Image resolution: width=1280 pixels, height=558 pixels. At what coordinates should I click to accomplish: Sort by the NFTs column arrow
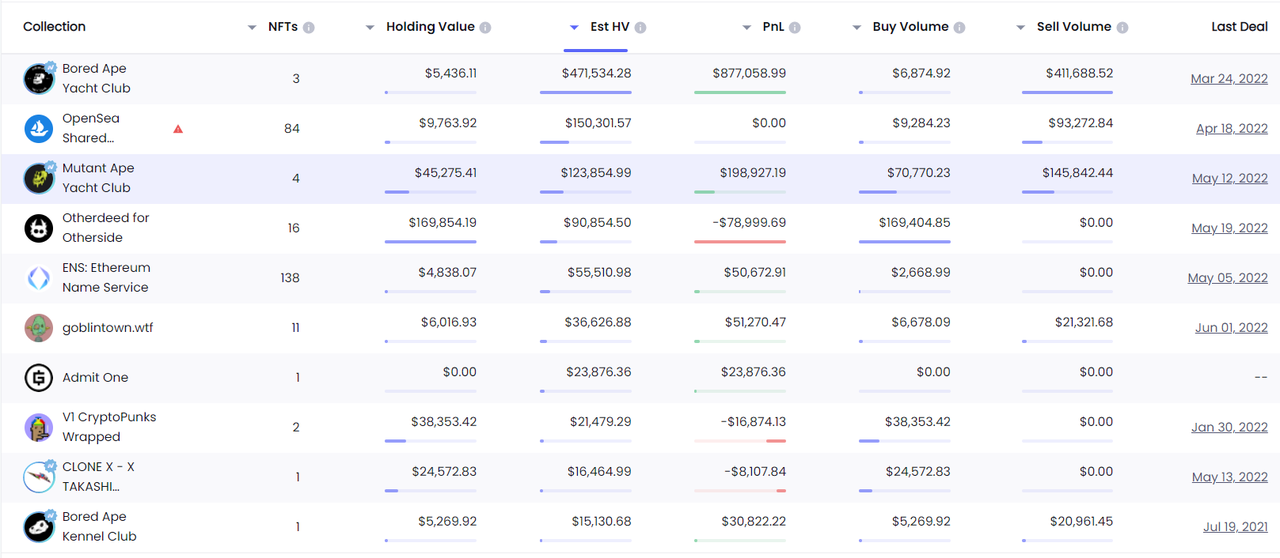tap(252, 28)
